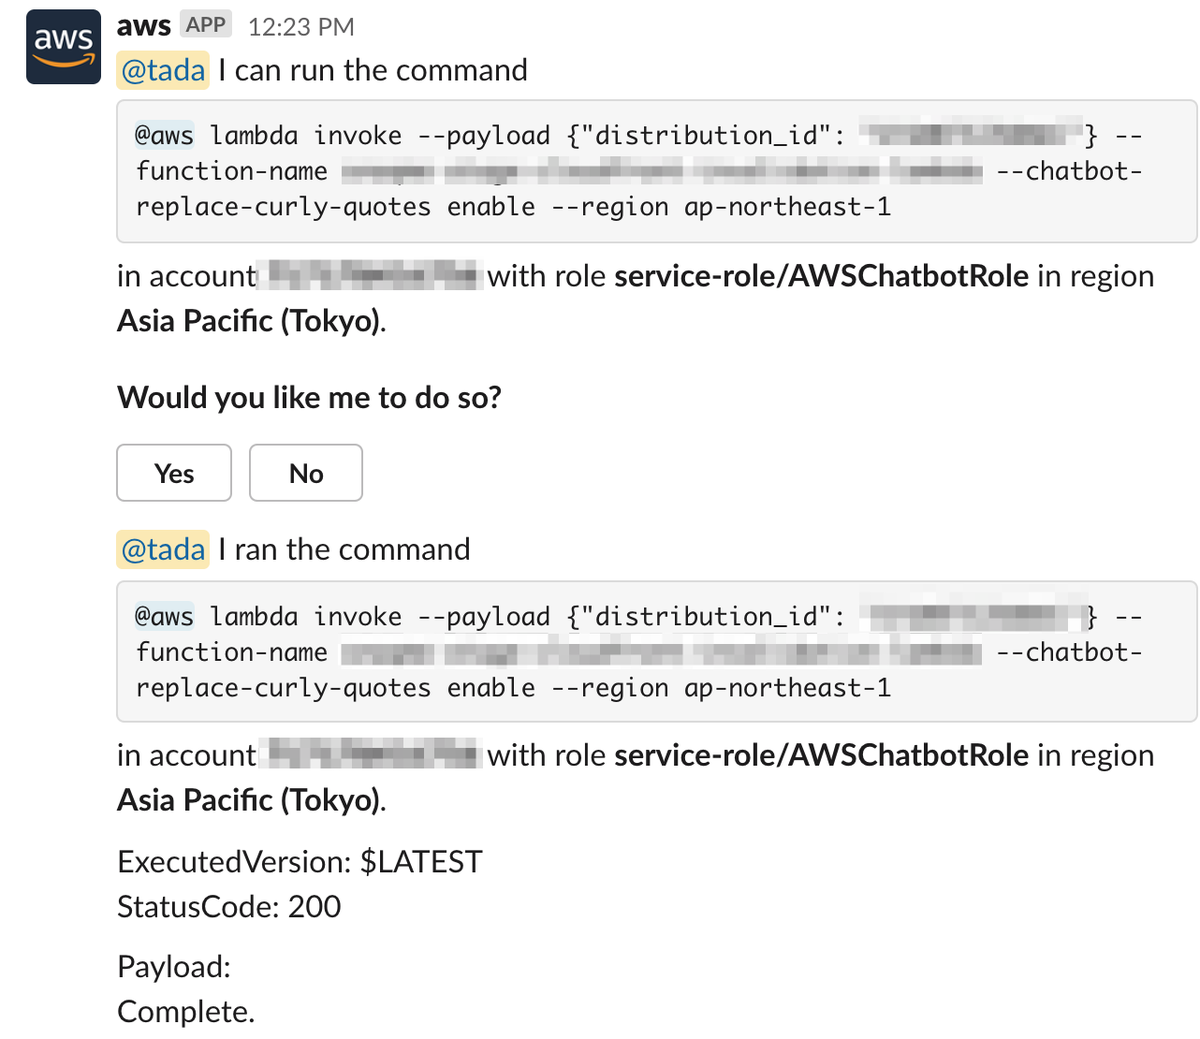Decline with the No button

[x=306, y=473]
